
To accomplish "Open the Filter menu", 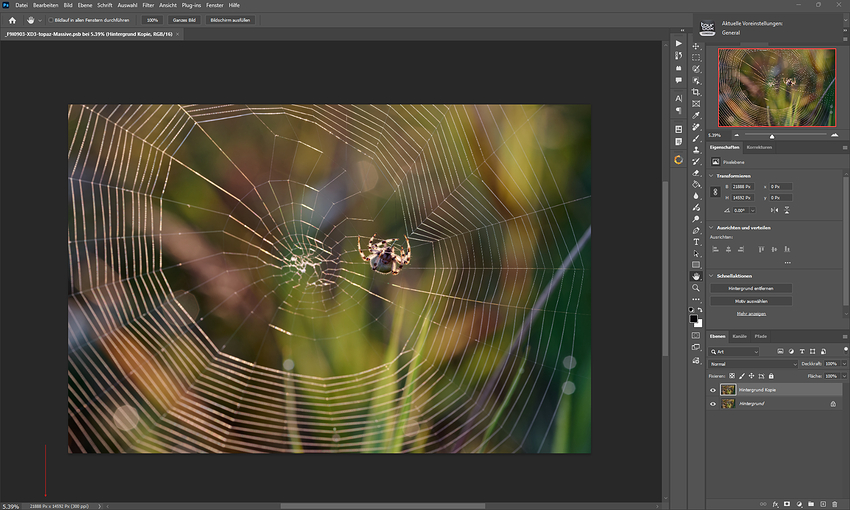I will tap(148, 5).
